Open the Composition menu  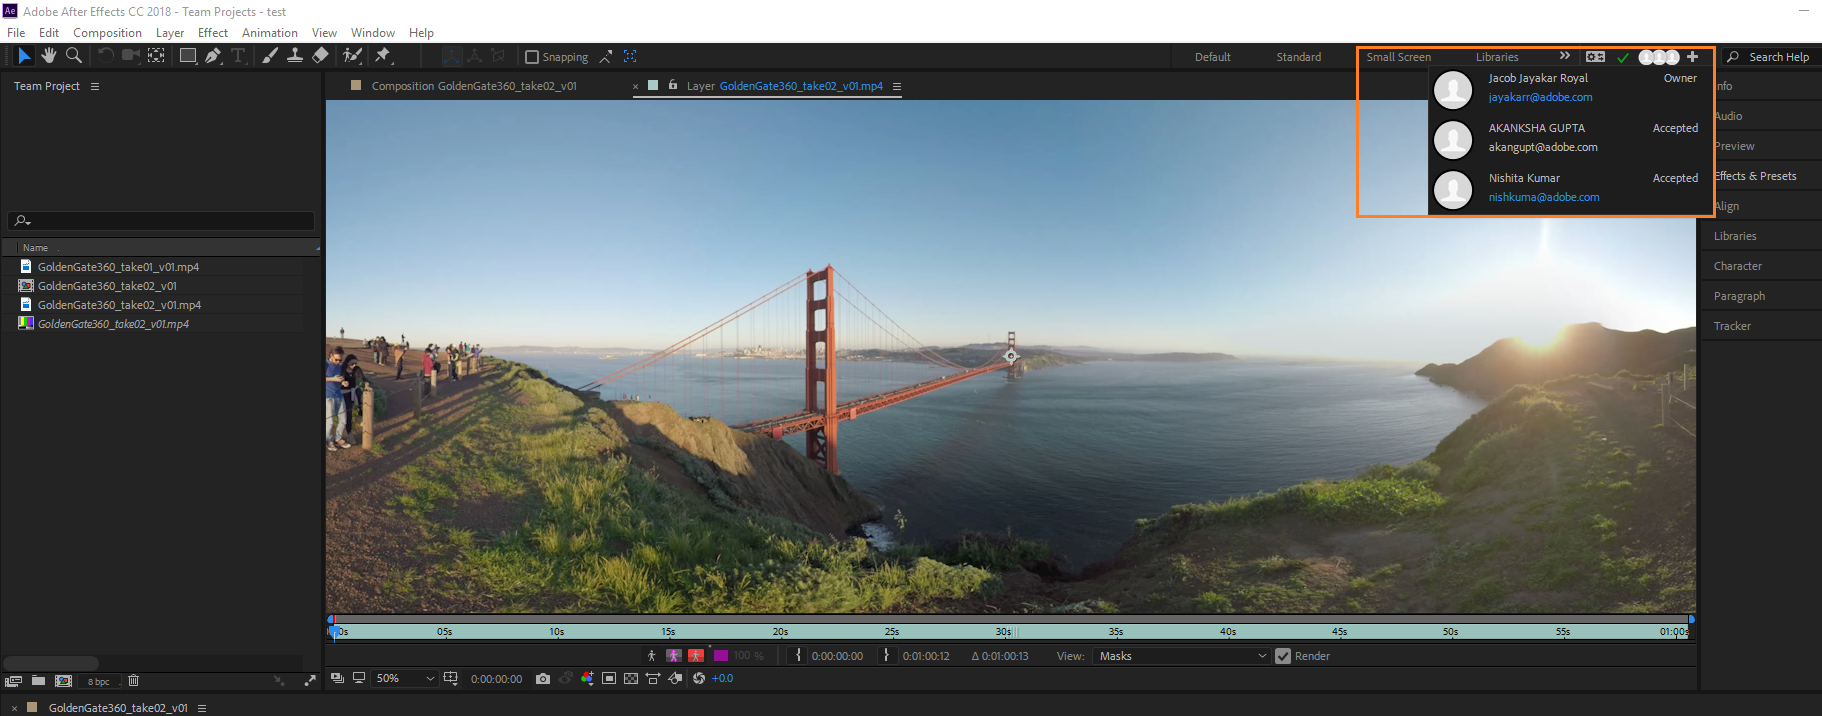pyautogui.click(x=107, y=32)
